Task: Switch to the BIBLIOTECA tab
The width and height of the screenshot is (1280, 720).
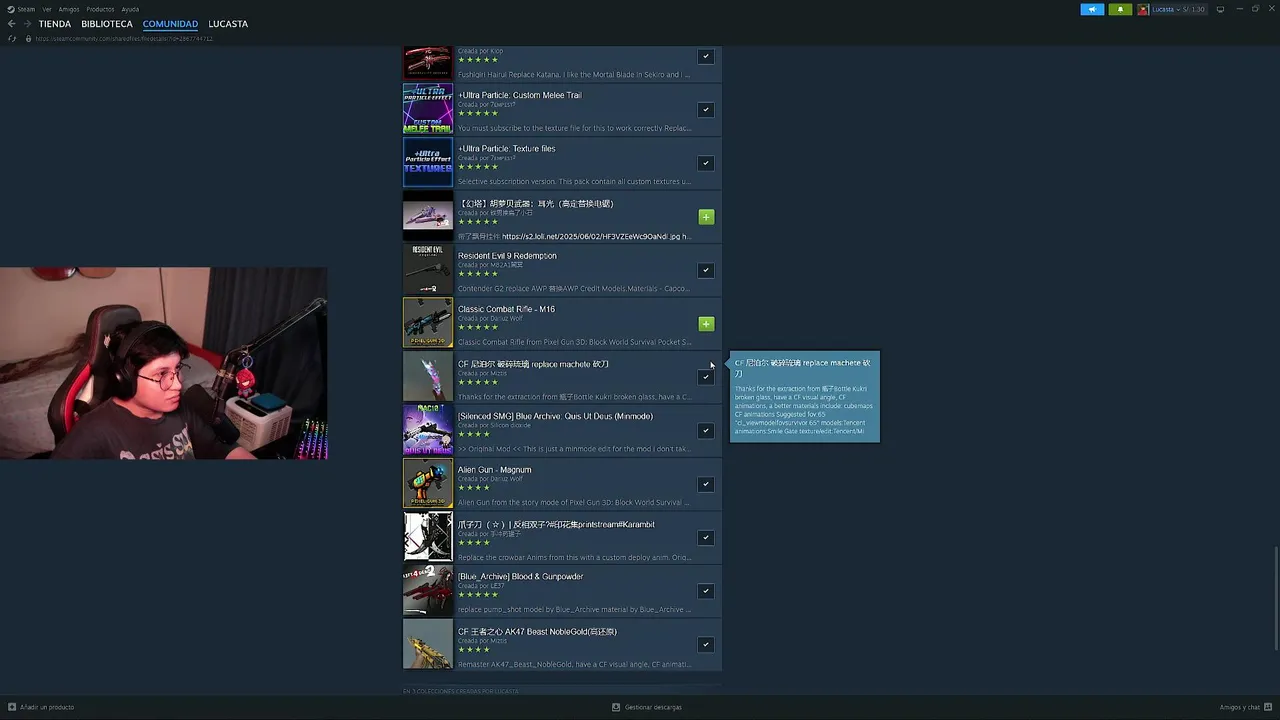Action: 107,24
